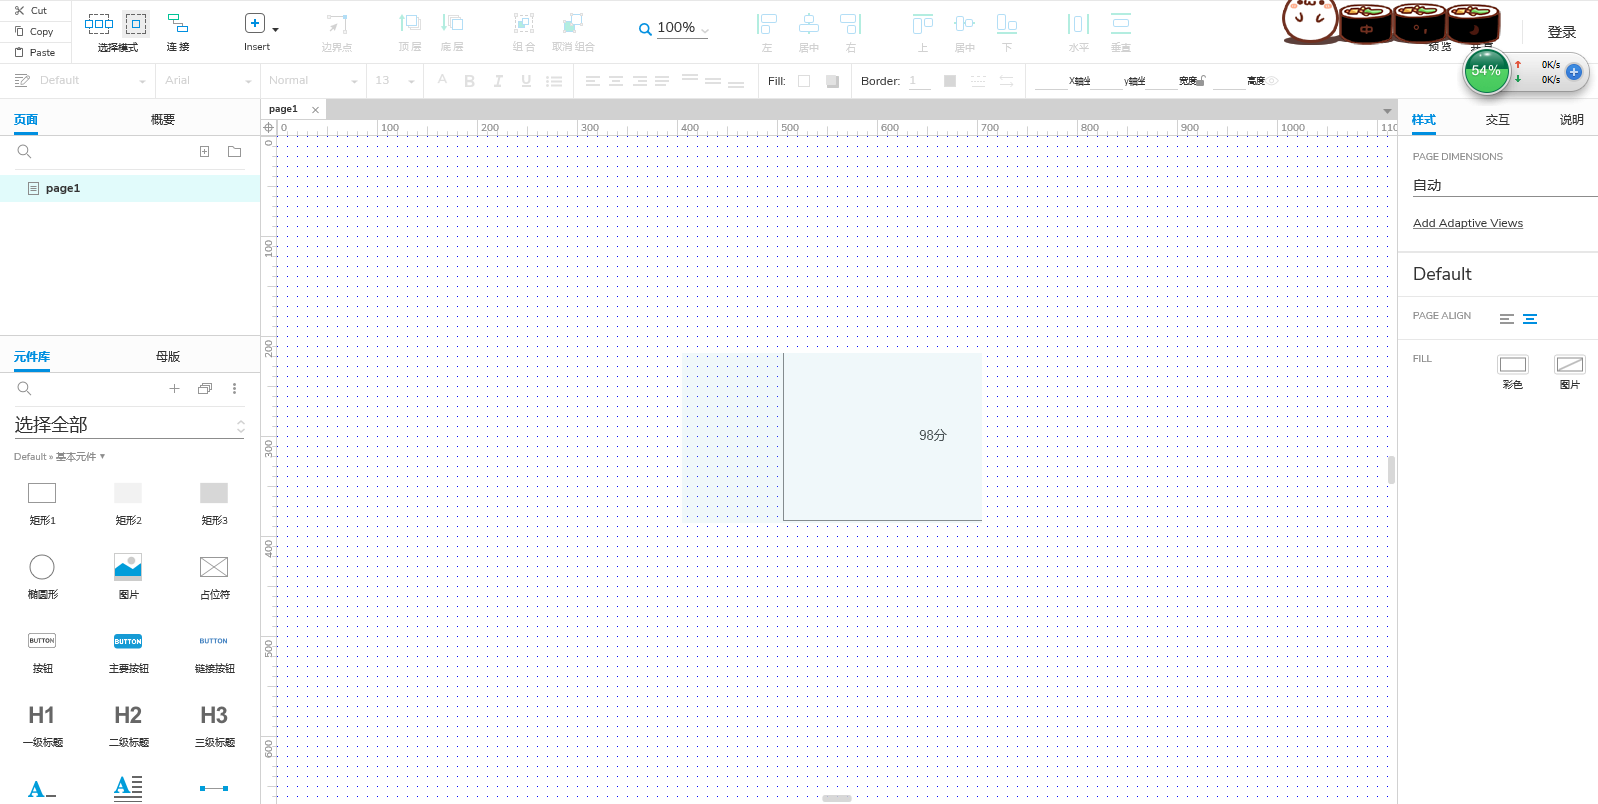This screenshot has width=1598, height=804.
Task: Click the Fill color swatch
Action: click(x=804, y=81)
